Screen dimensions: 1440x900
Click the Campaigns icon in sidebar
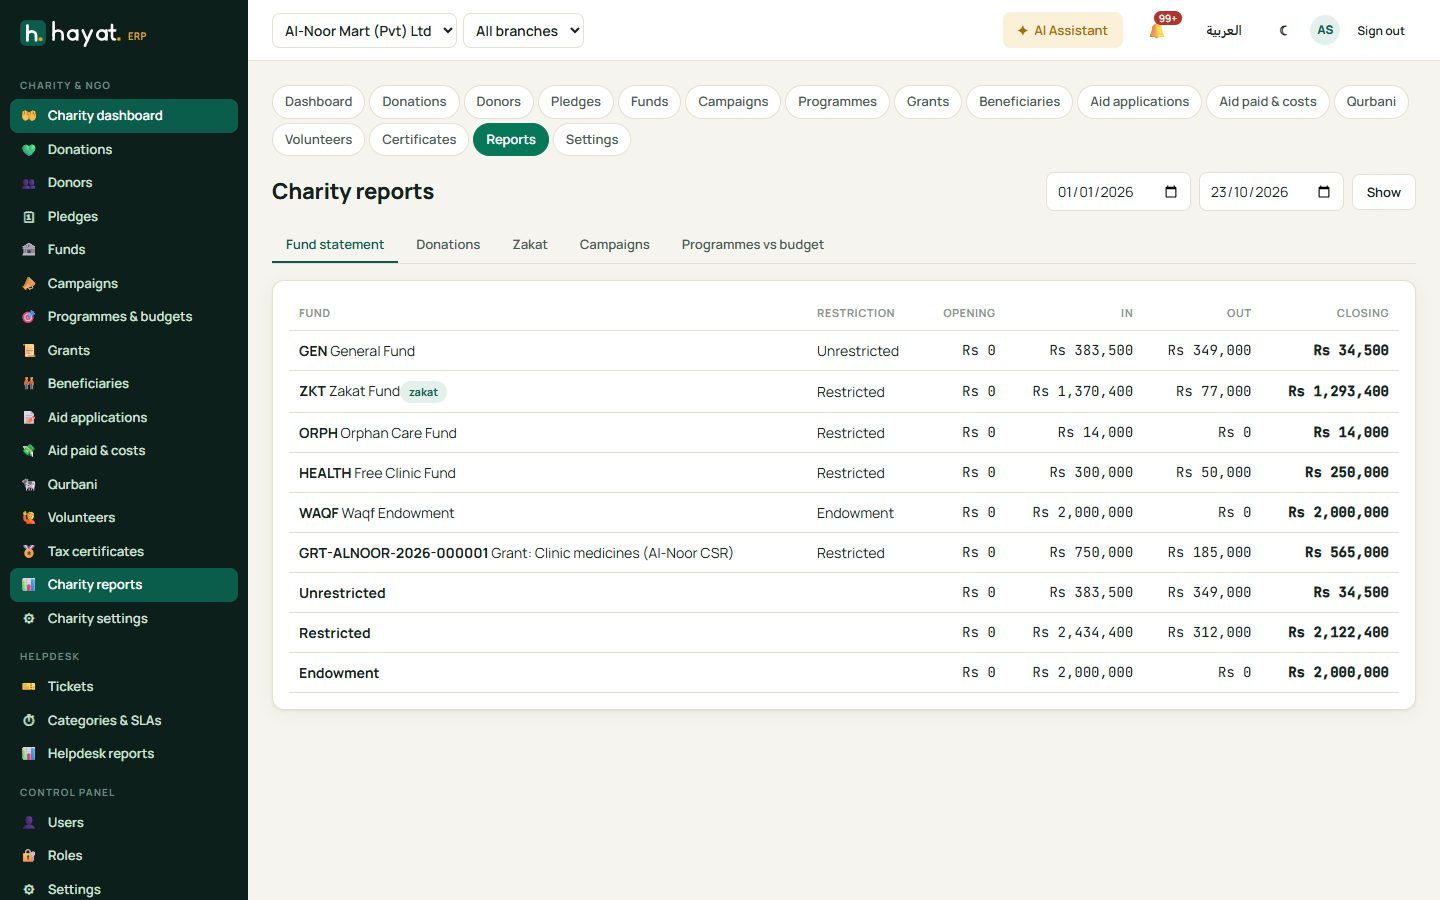pos(29,284)
